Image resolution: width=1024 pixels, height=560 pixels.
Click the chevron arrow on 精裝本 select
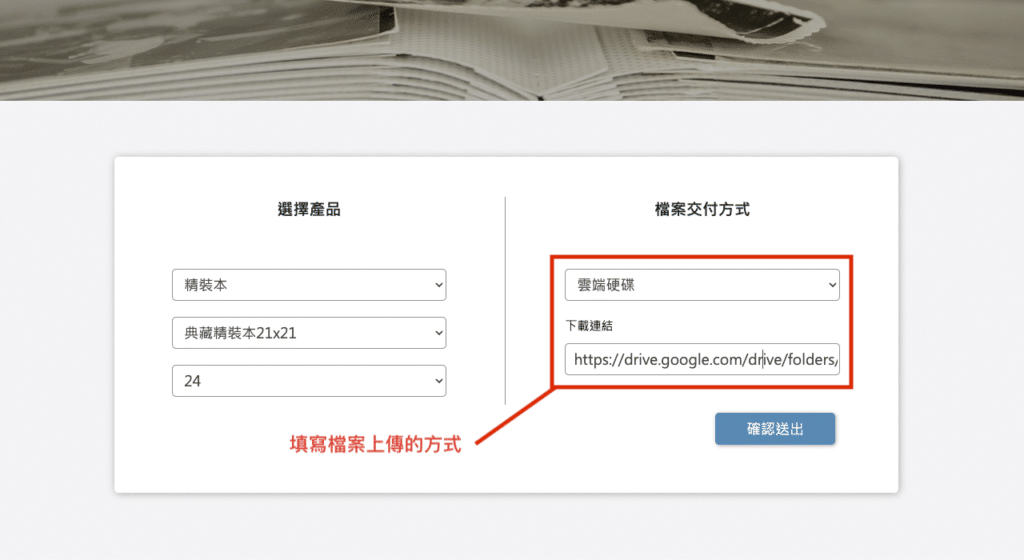[437, 285]
